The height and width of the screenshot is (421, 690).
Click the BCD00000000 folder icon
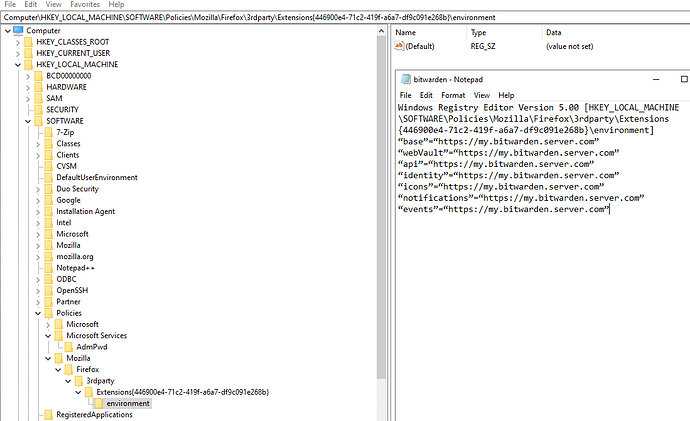[x=39, y=76]
